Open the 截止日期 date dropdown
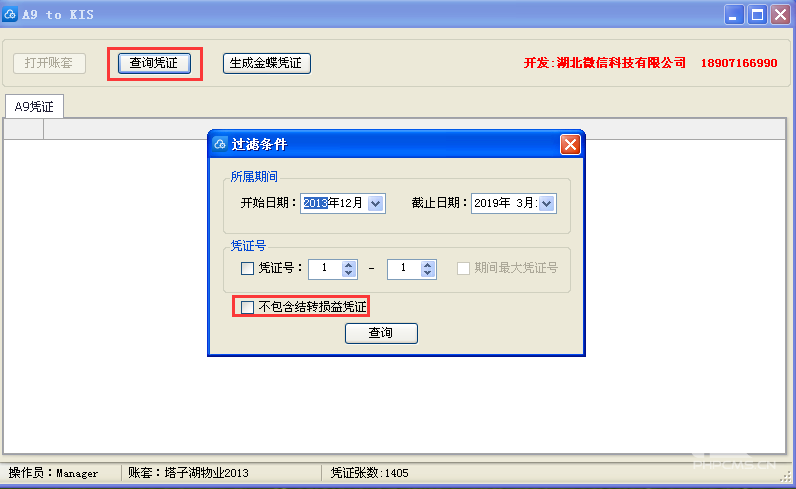 (x=547, y=203)
